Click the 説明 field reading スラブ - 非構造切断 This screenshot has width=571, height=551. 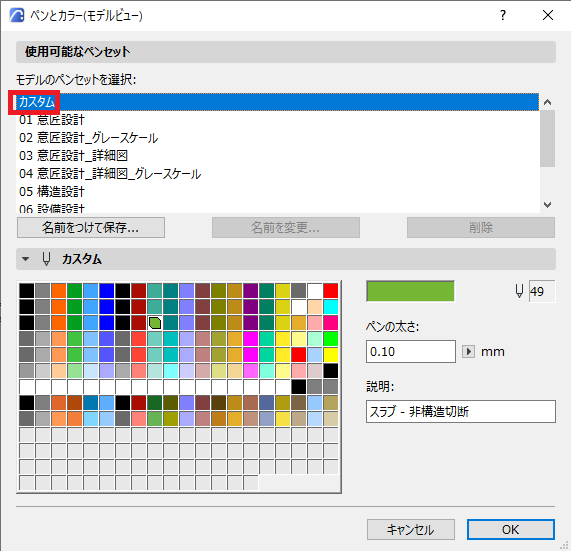tap(461, 412)
